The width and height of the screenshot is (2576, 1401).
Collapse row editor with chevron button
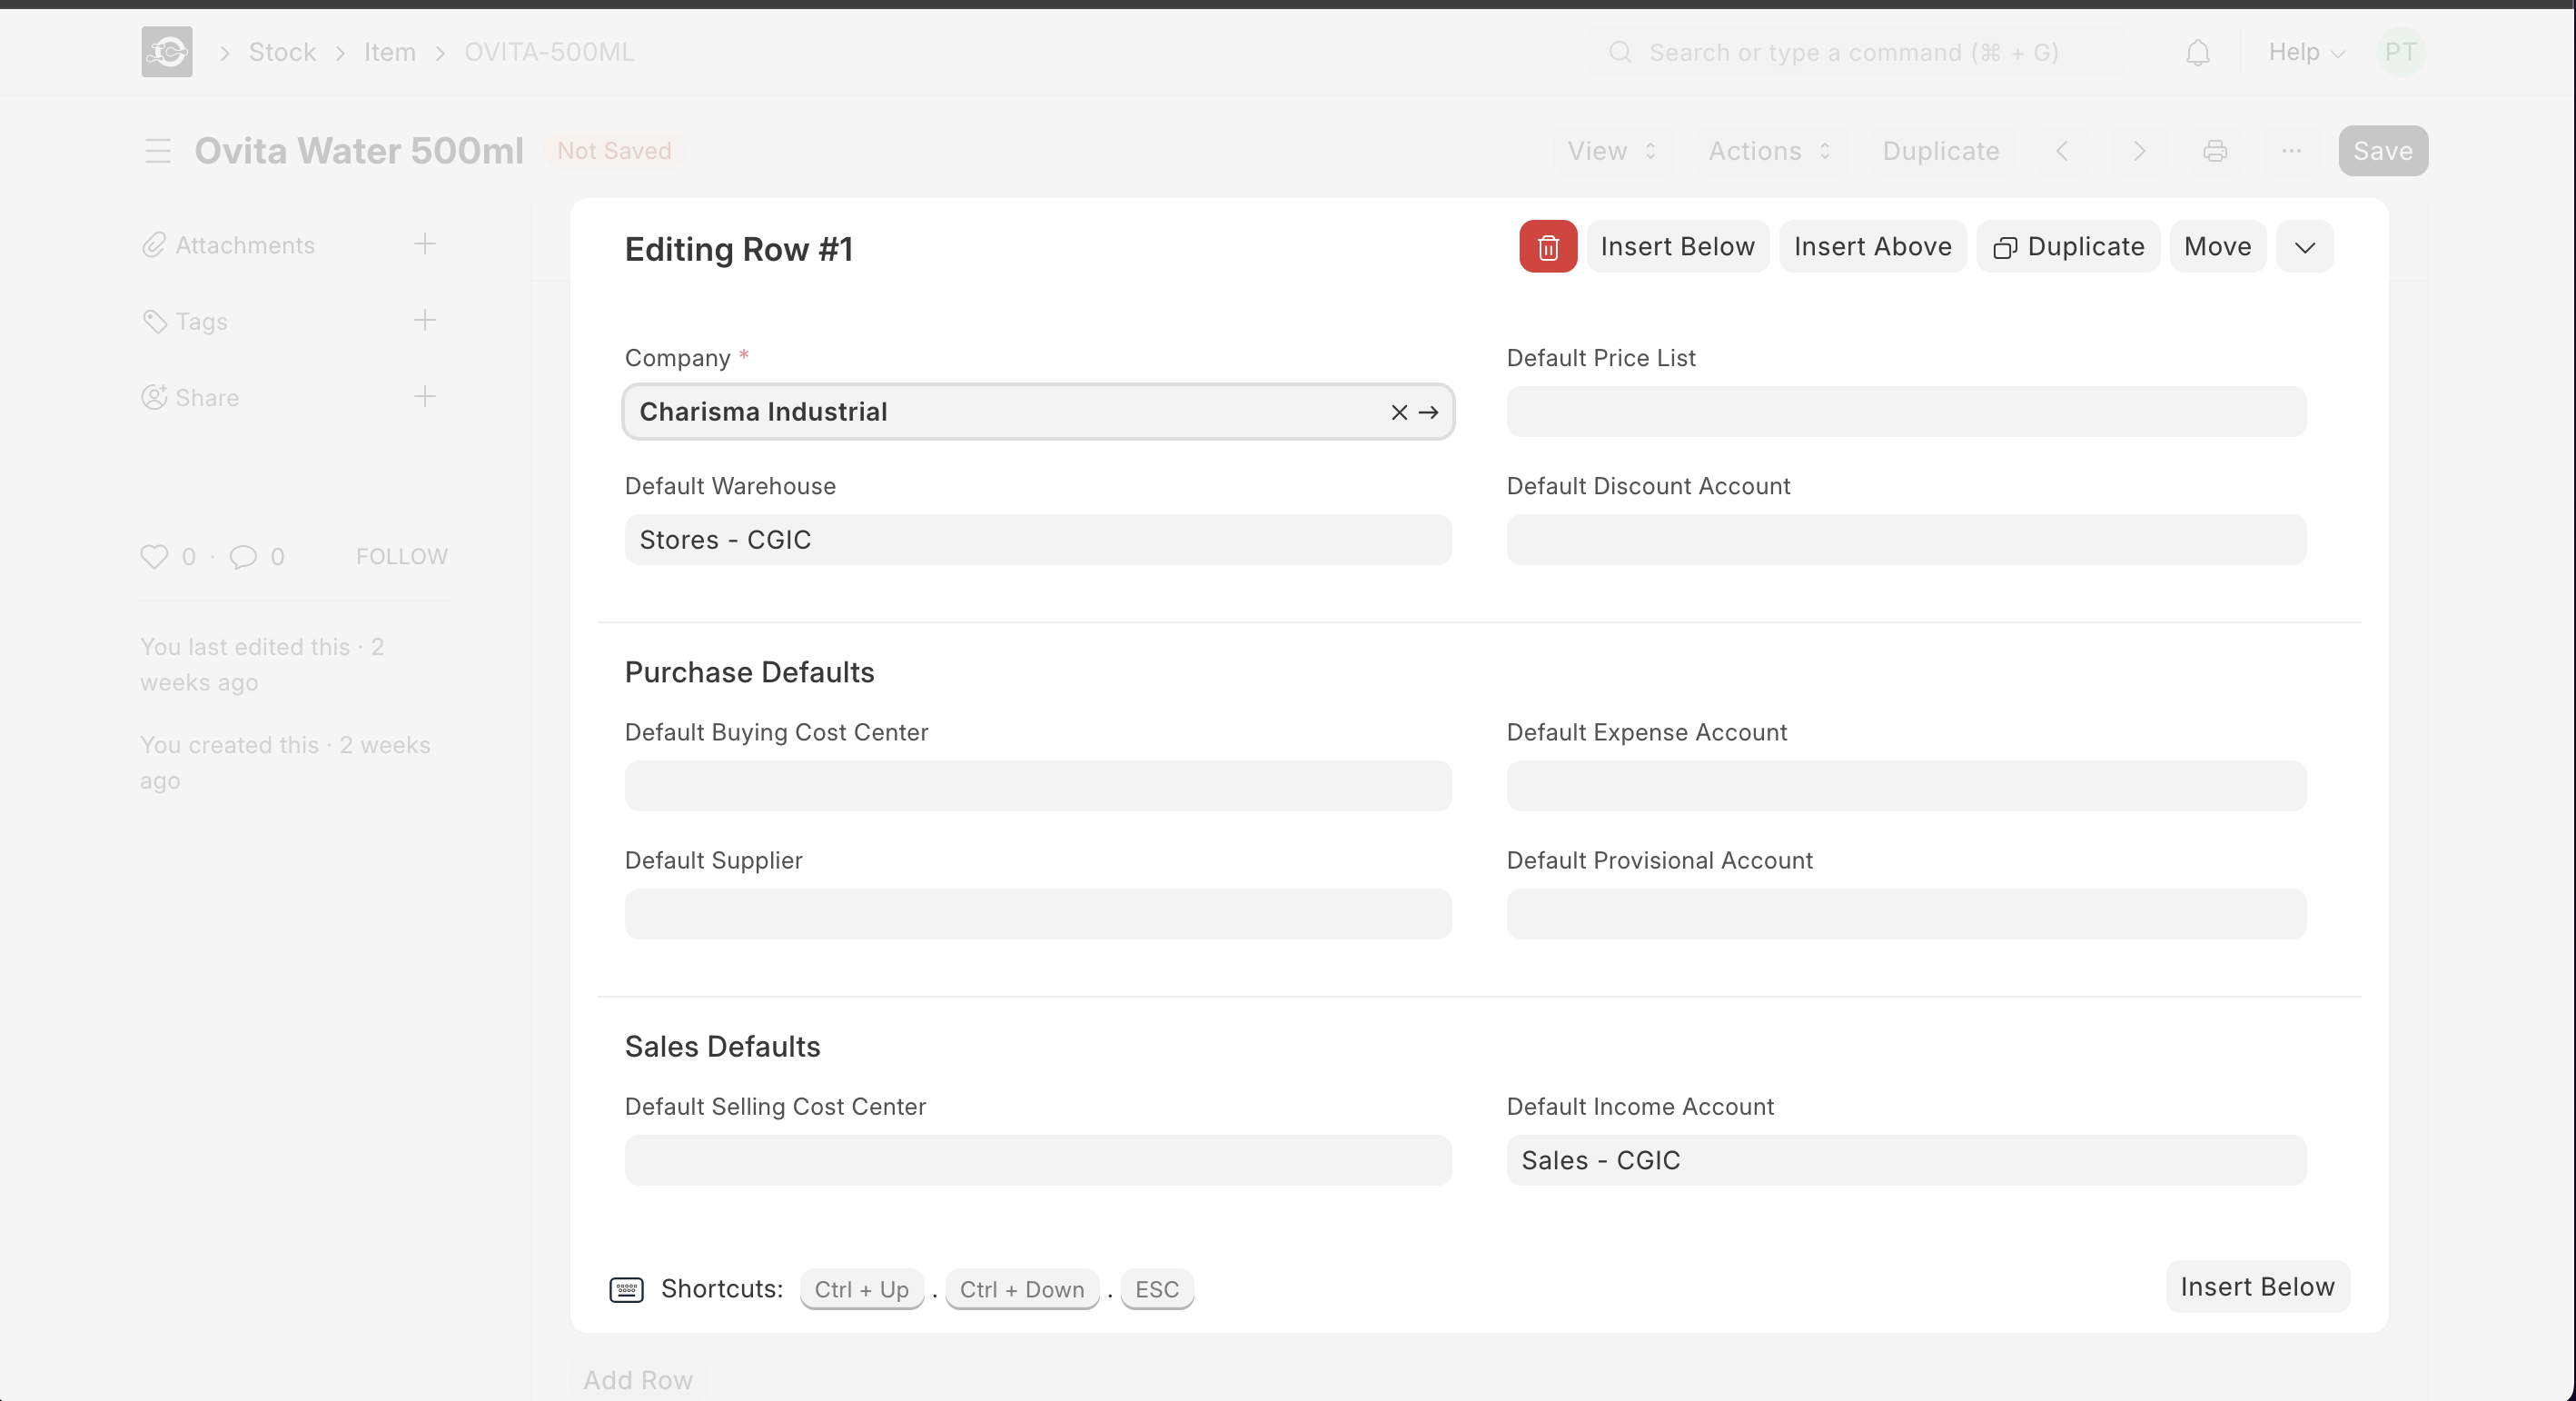(2304, 247)
